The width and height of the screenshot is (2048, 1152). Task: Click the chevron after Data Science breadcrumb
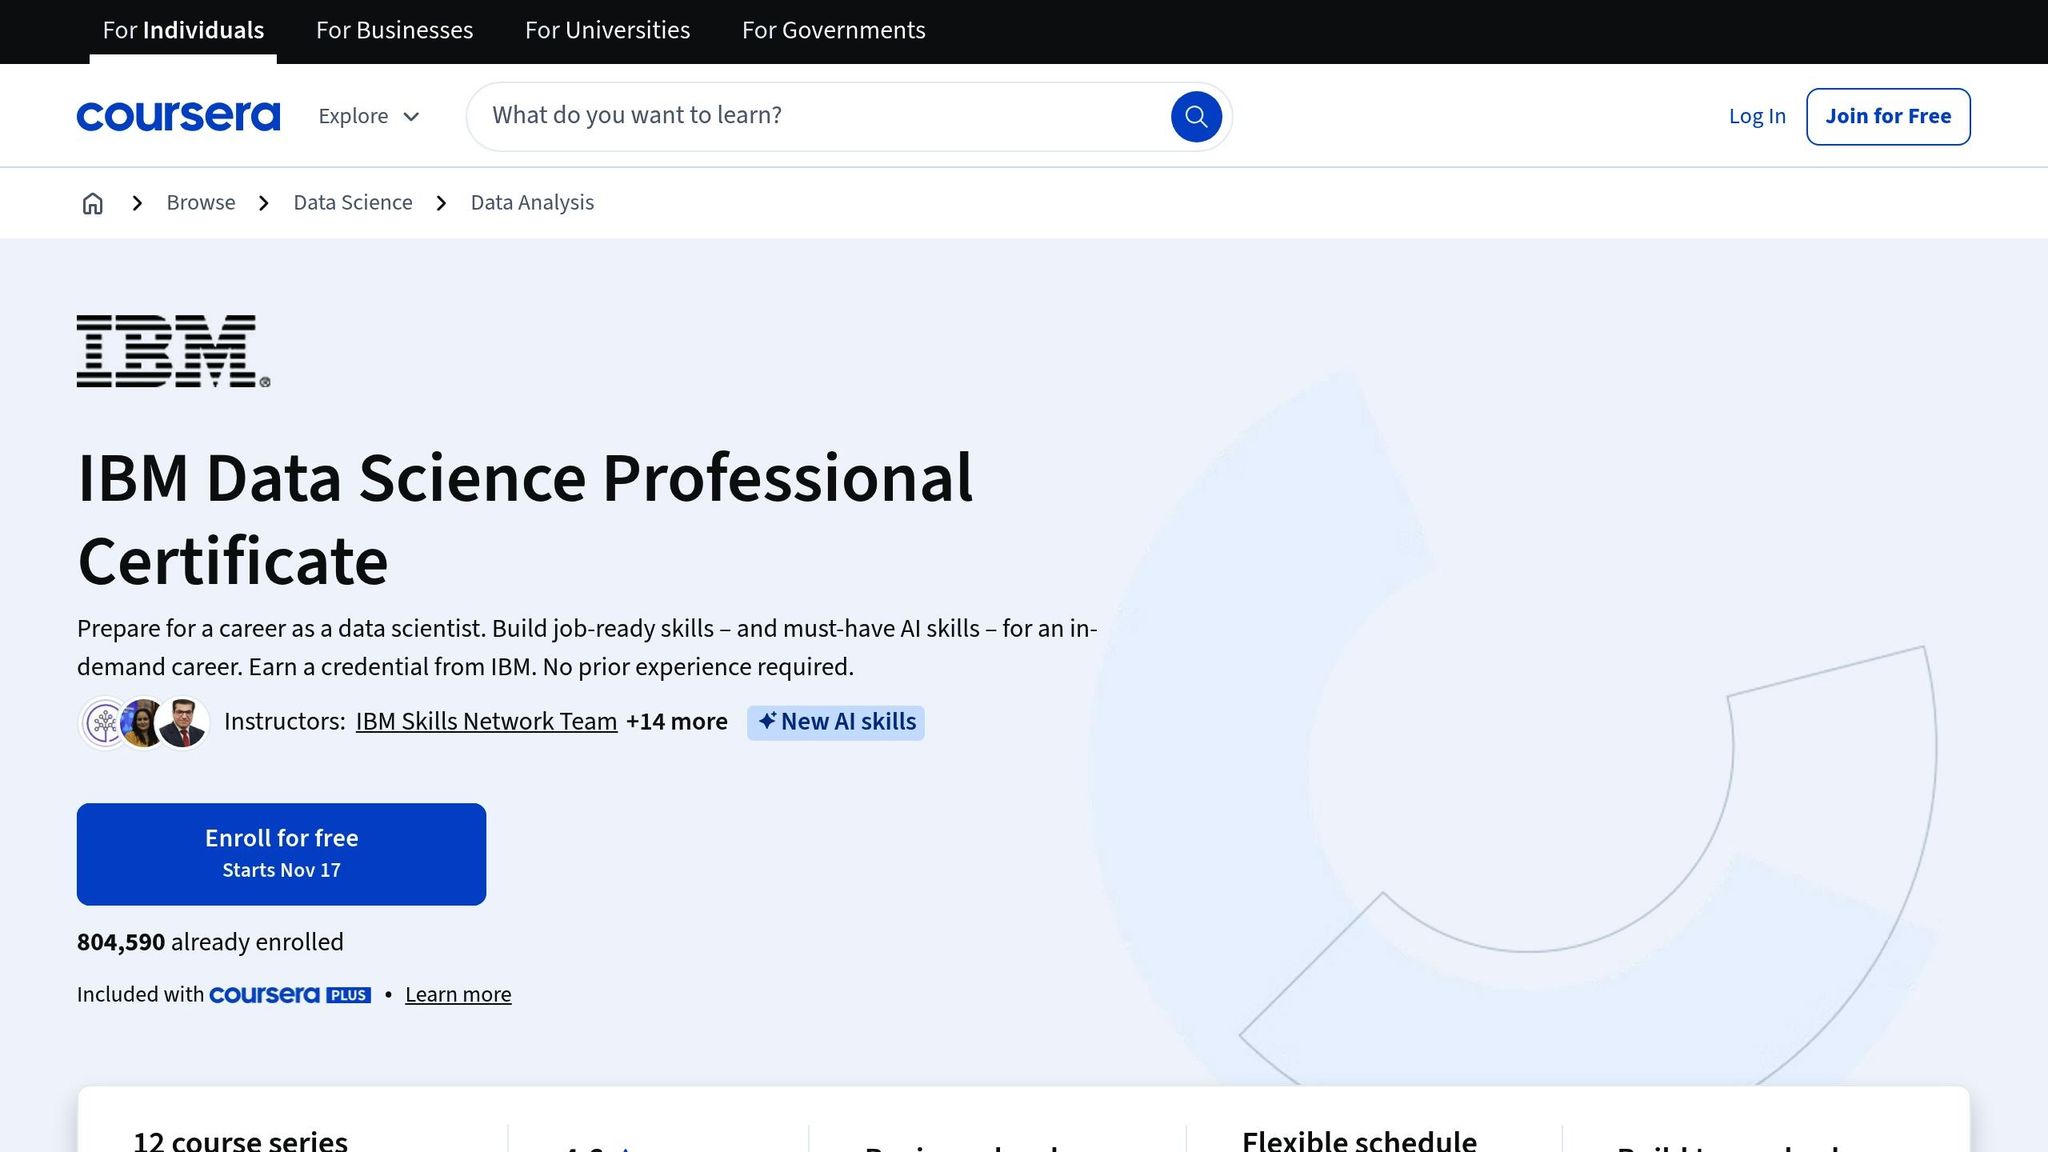(441, 202)
